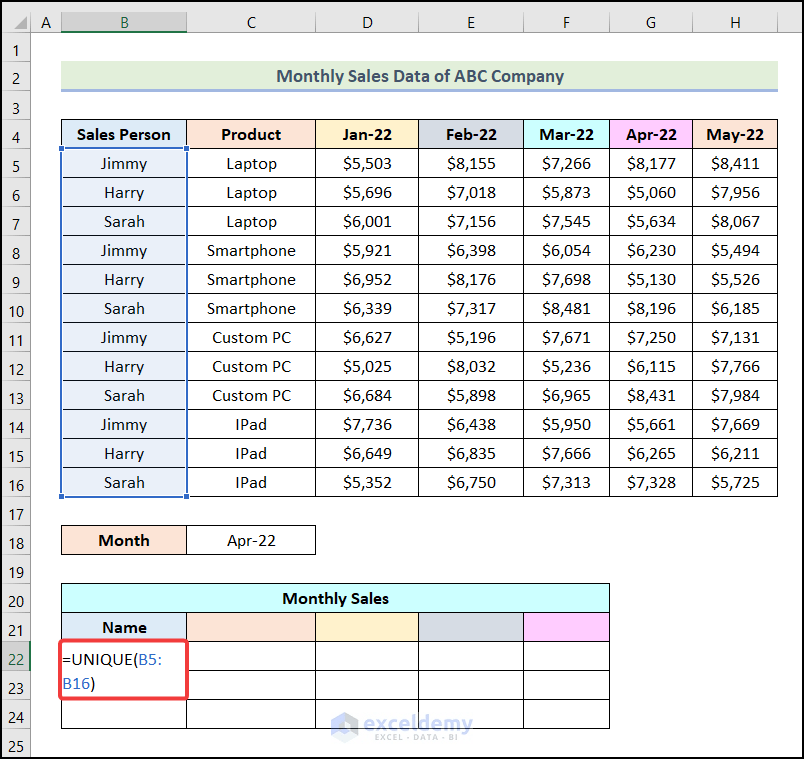The image size is (804, 759).
Task: Select the Name header cell below Monthly Sales
Action: tap(123, 626)
